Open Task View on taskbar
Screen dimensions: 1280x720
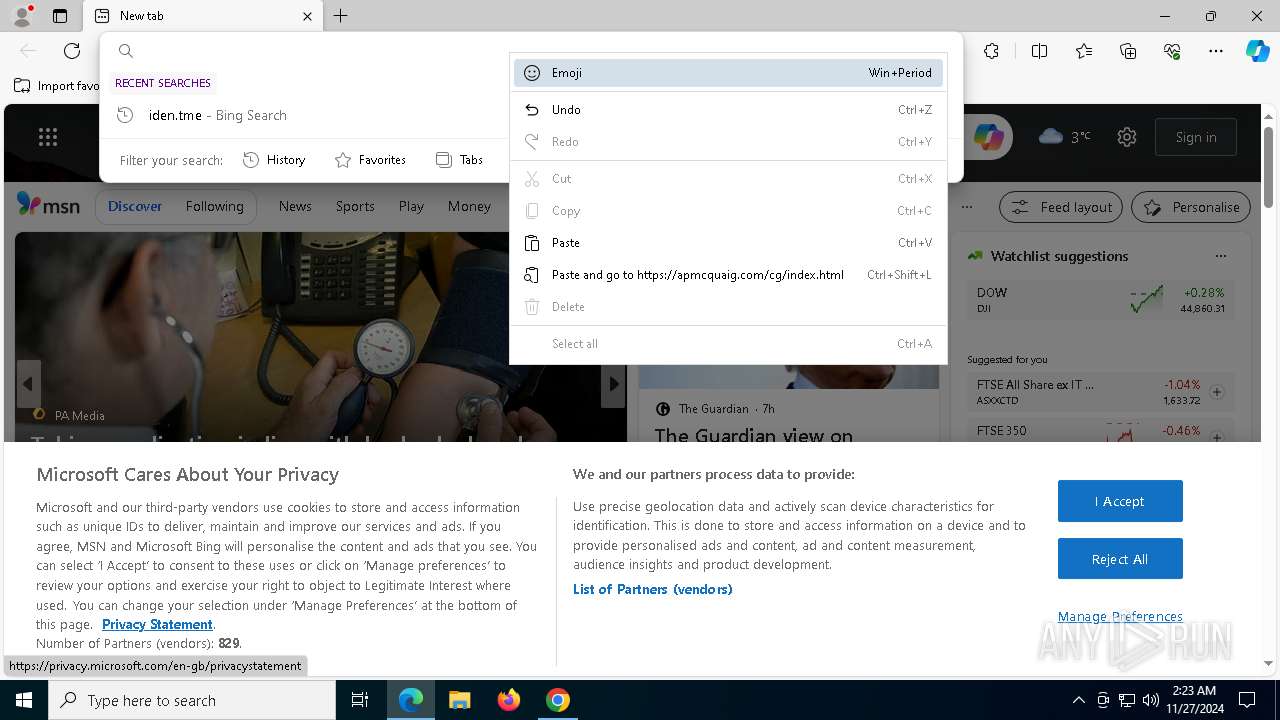tap(360, 700)
